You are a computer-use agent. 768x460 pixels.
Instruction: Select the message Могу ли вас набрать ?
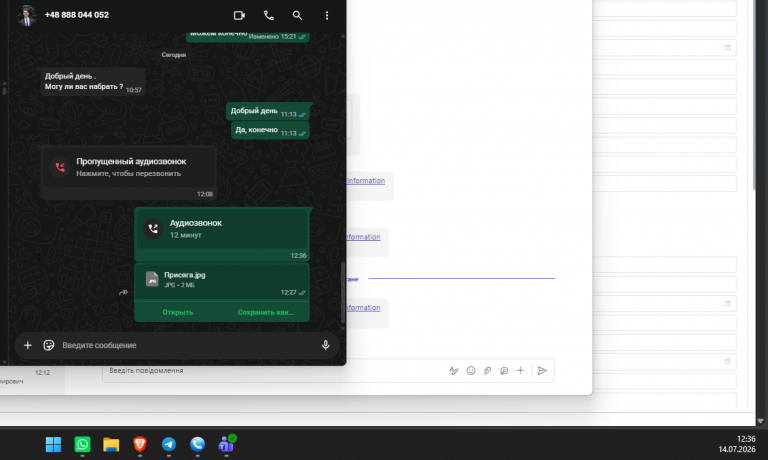pos(84,87)
